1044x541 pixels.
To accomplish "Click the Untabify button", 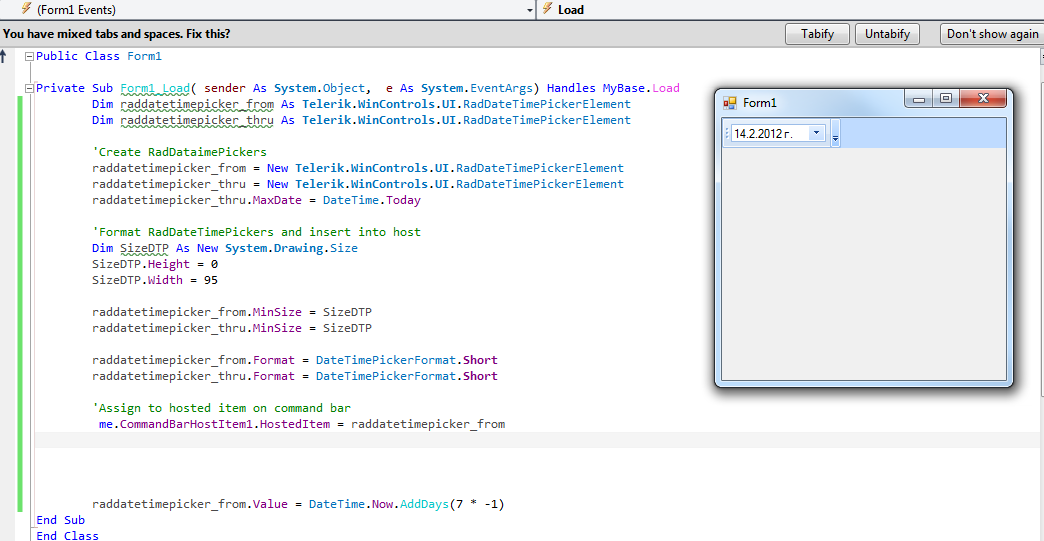I will click(x=887, y=34).
